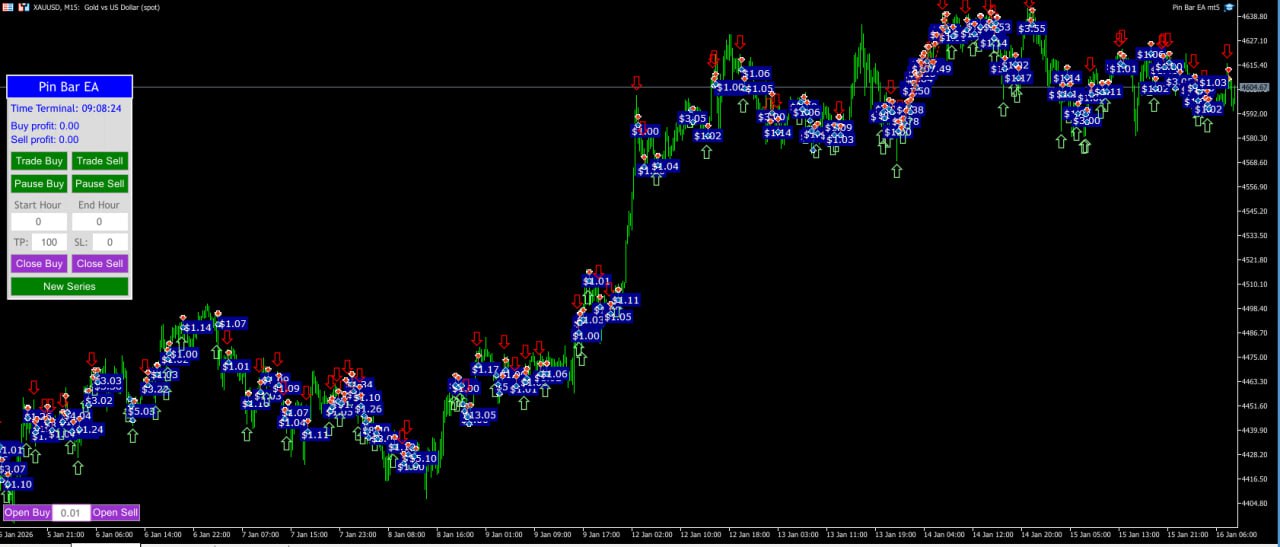Viewport: 1280px width, 547px height.
Task: Click the XAUUSD chart icon in title bar
Action: (x=8, y=7)
